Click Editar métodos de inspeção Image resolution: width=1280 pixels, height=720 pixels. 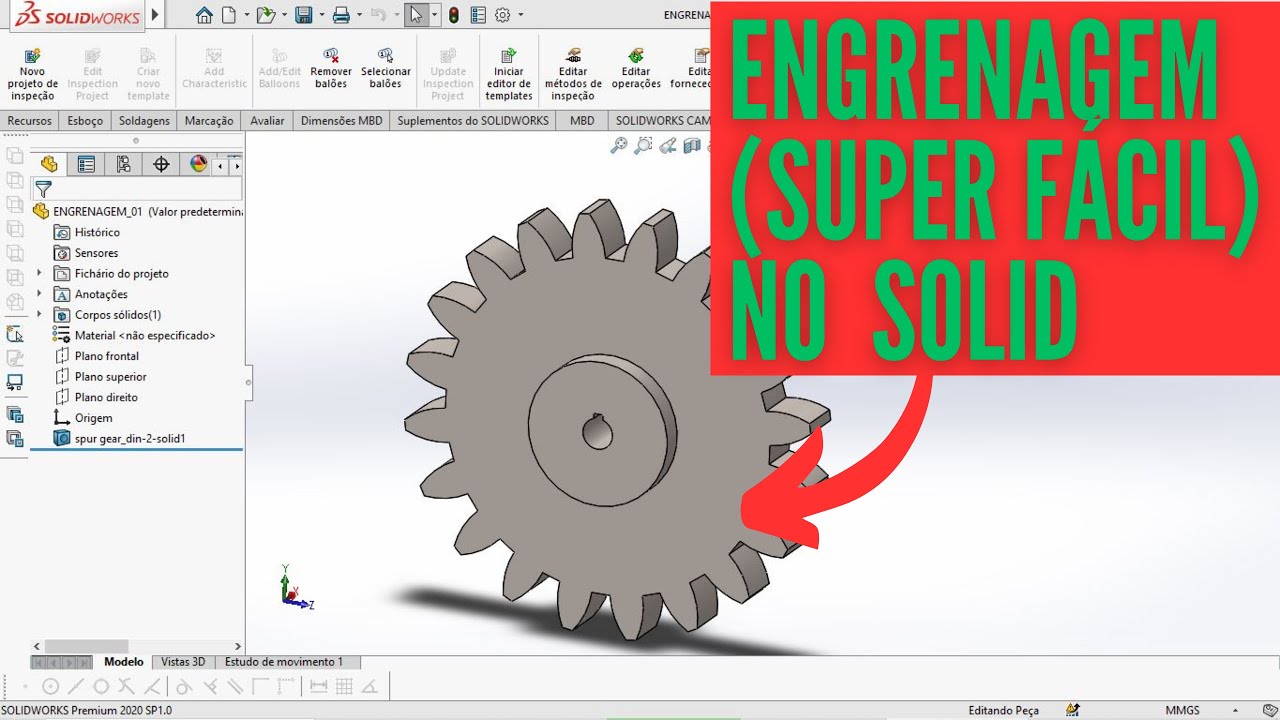[x=573, y=75]
